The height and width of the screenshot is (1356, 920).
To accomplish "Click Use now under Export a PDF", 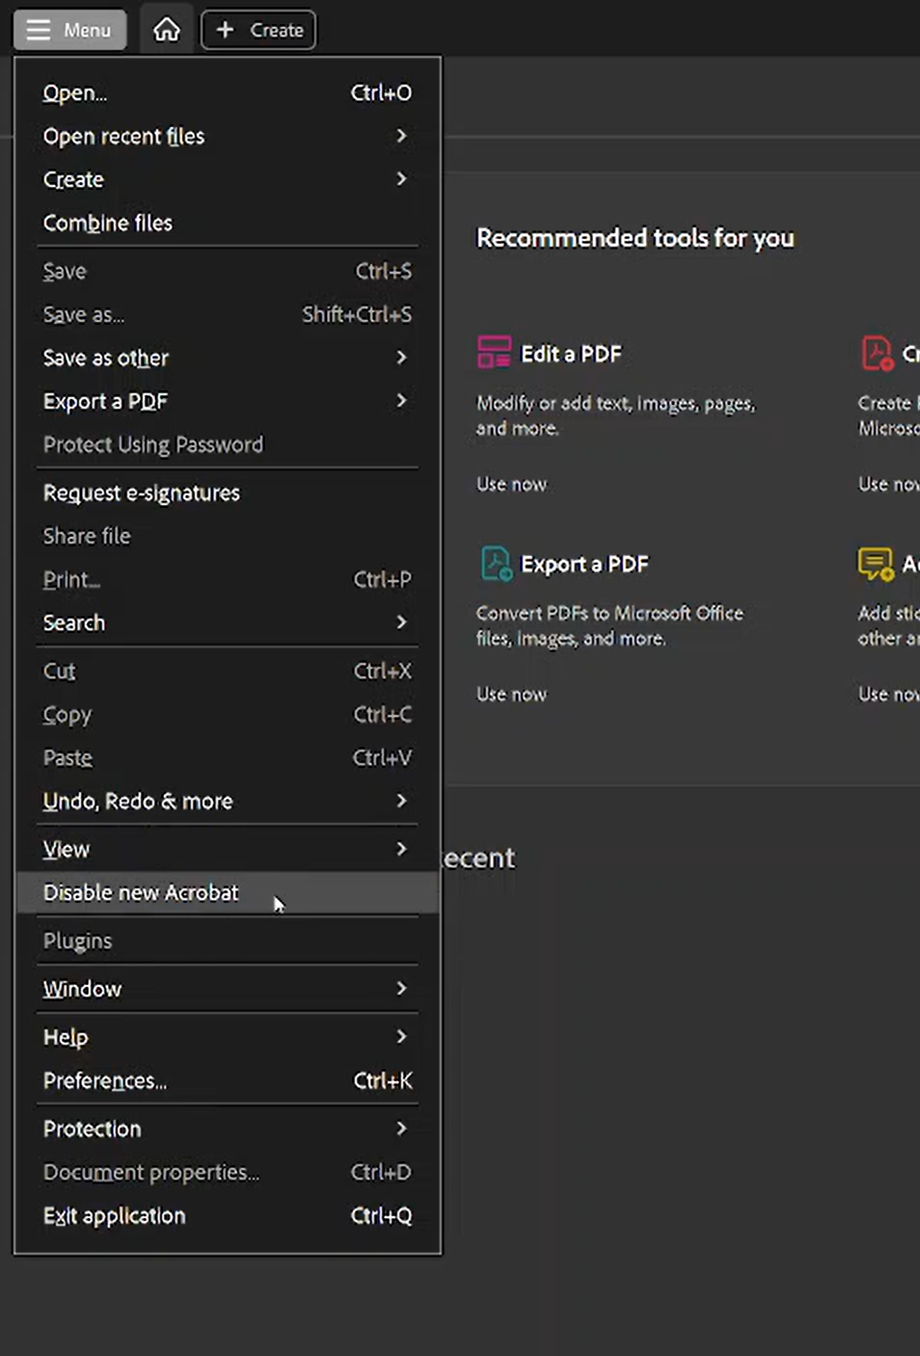I will pos(511,693).
